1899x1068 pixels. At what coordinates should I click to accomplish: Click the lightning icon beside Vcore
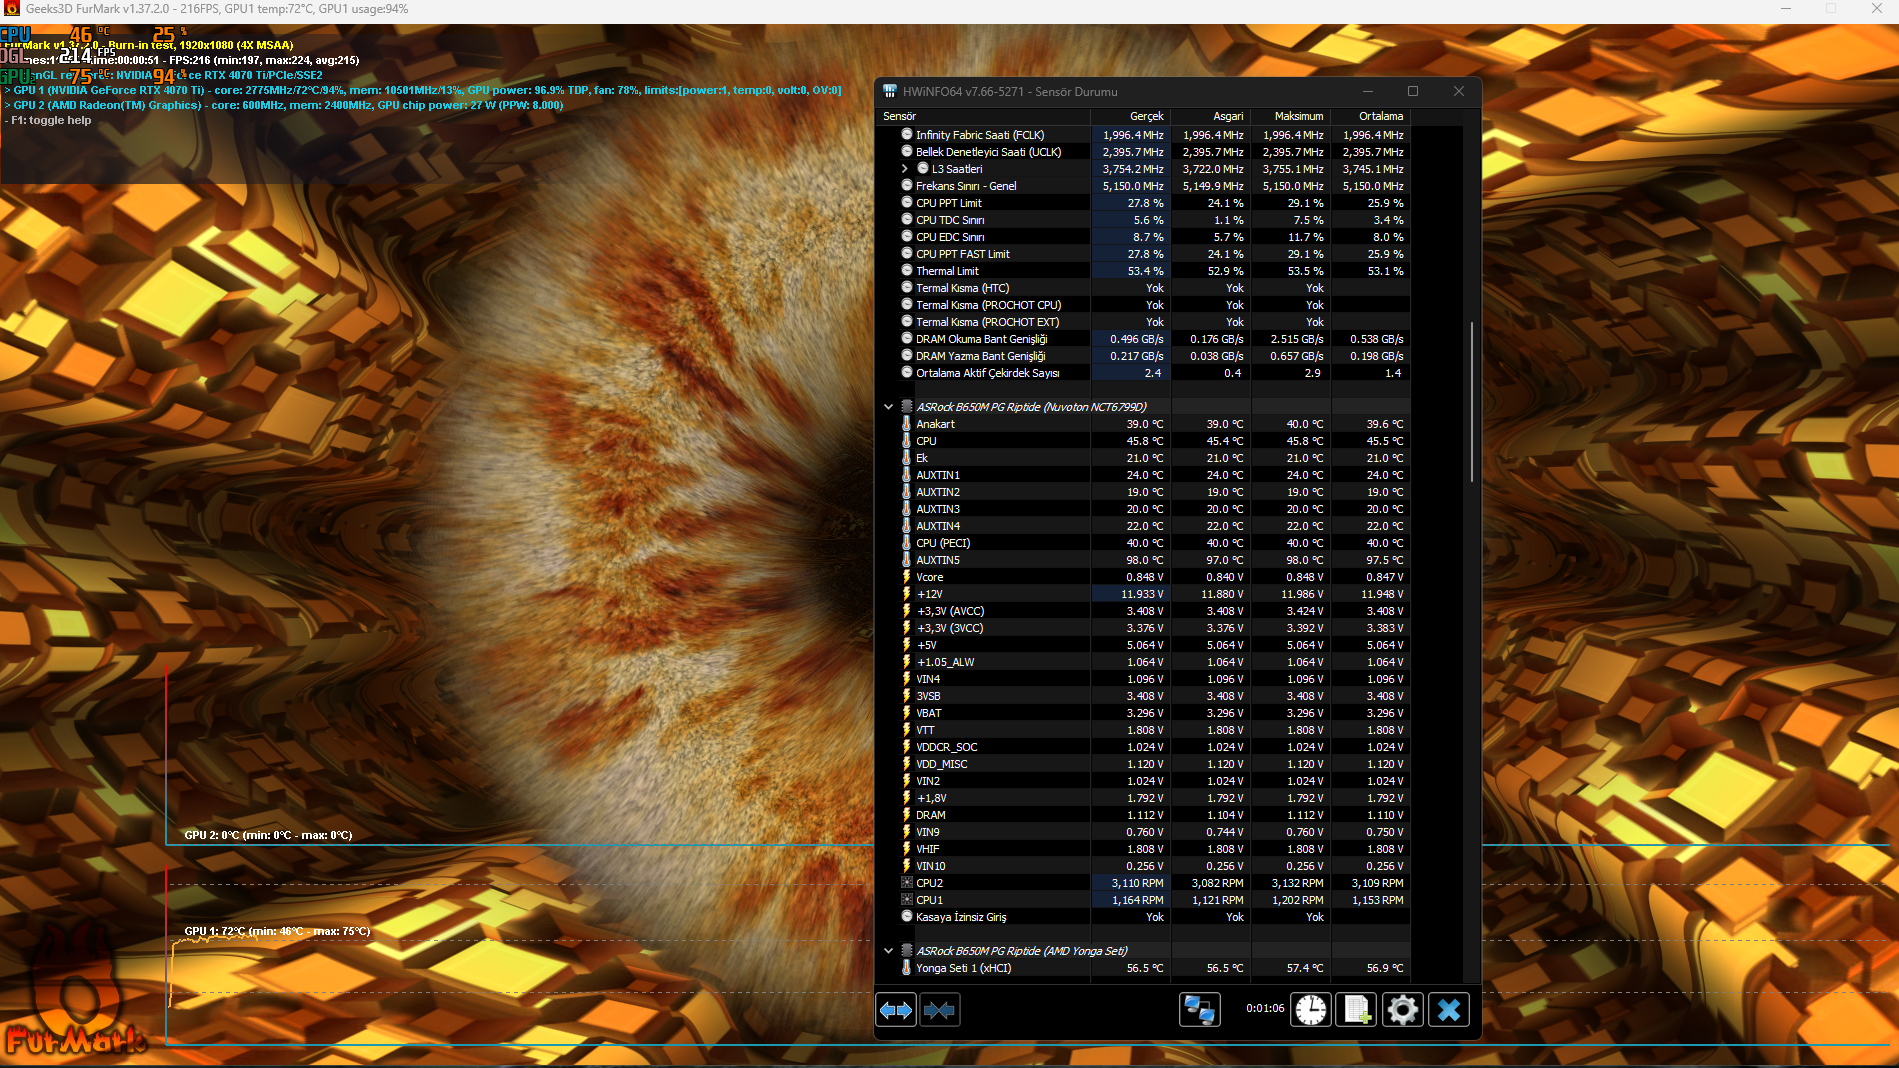coord(907,577)
